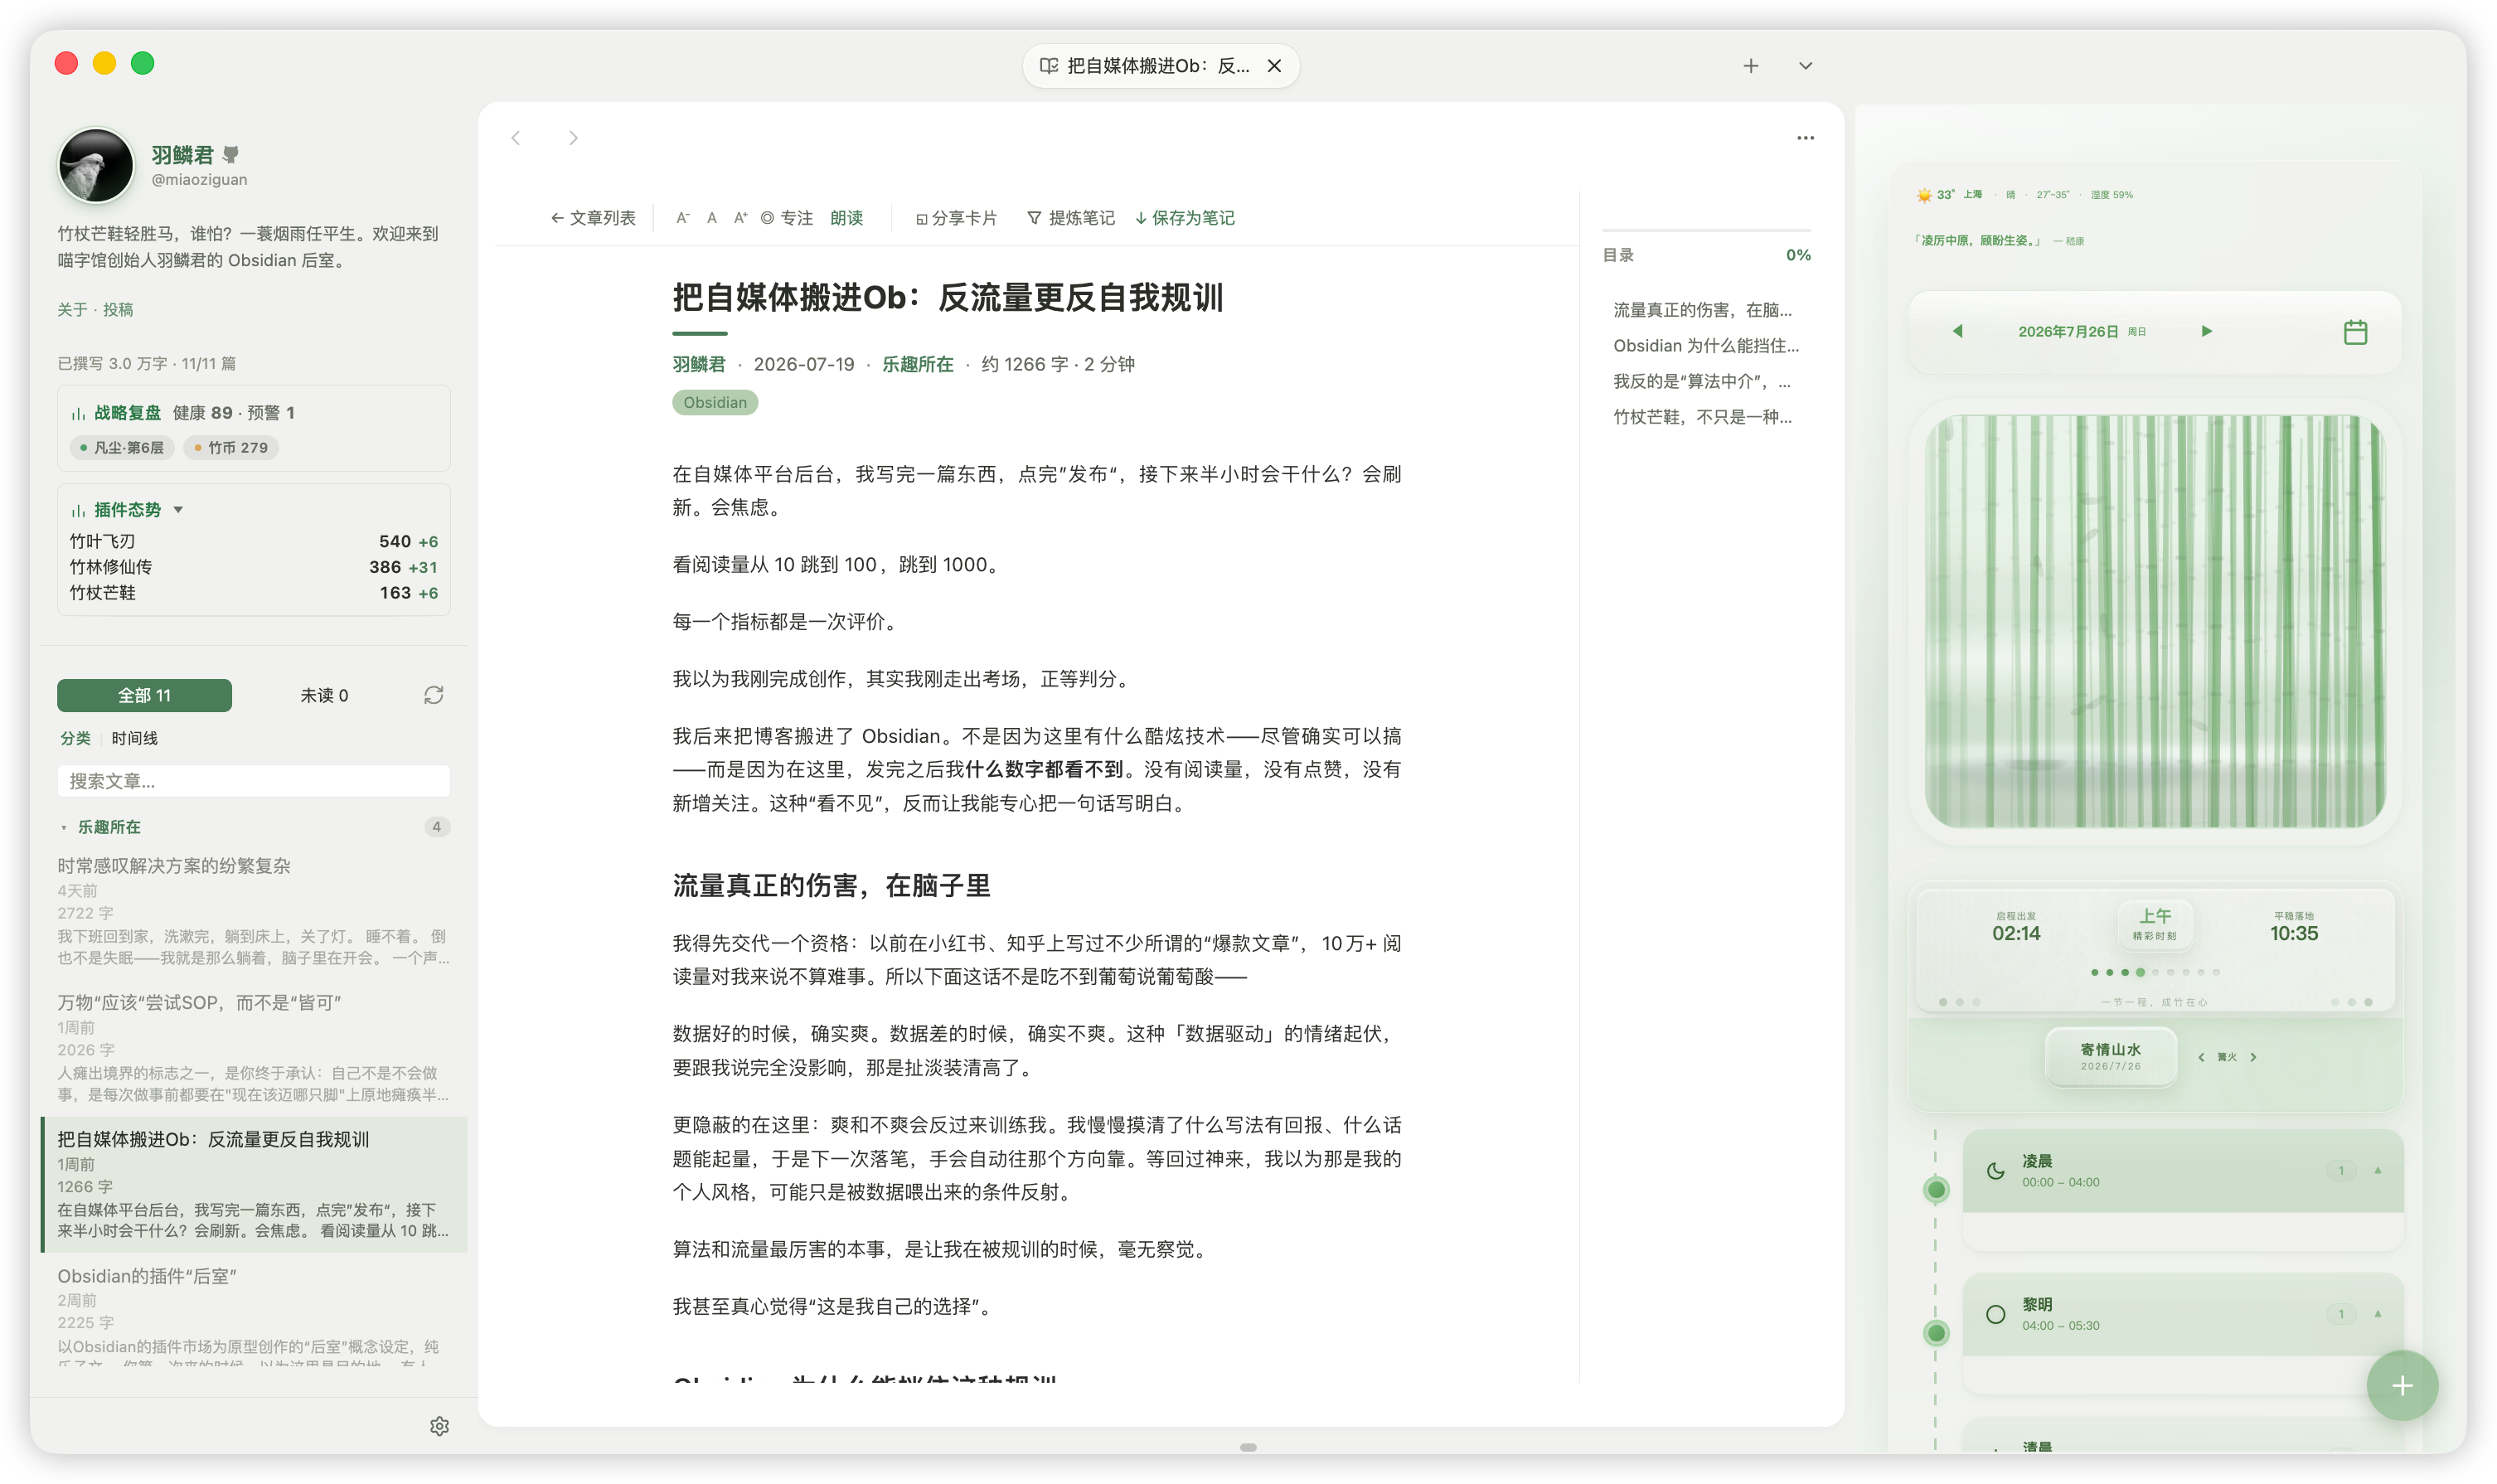The image size is (2497, 1484).
Task: Decrease font size with A- button
Action: [x=683, y=218]
